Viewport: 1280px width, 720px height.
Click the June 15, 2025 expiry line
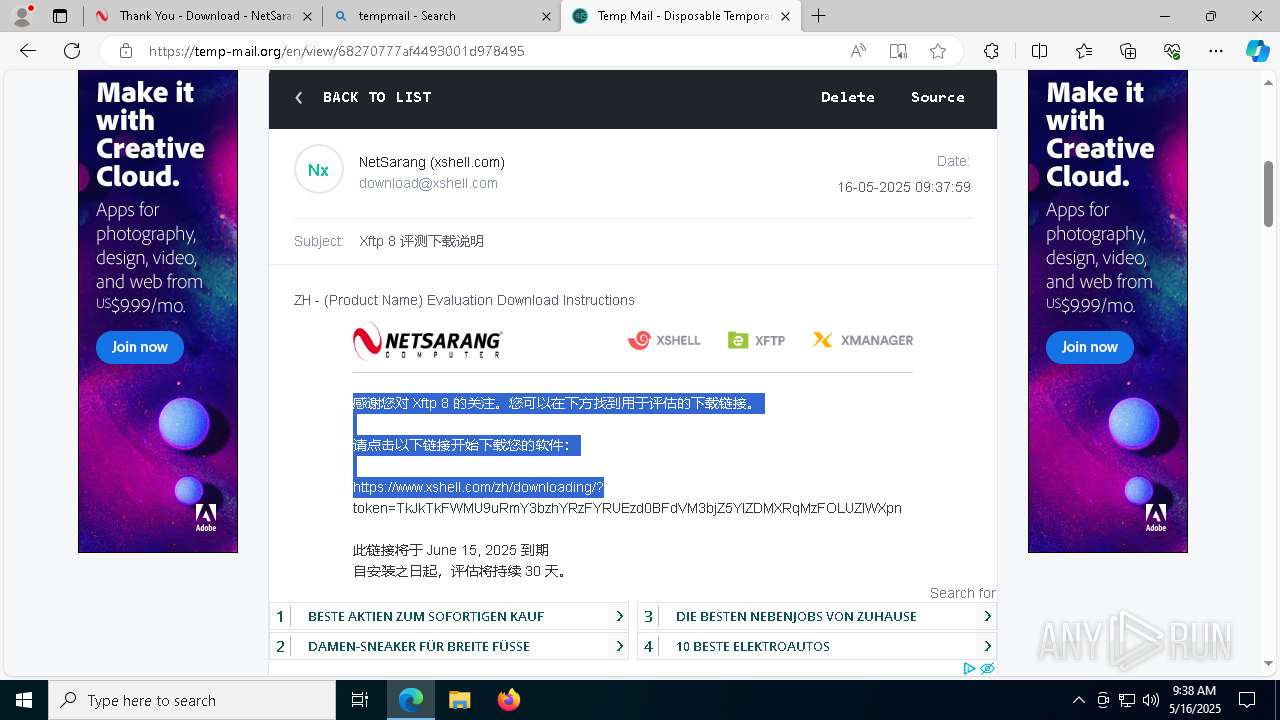pyautogui.click(x=451, y=550)
